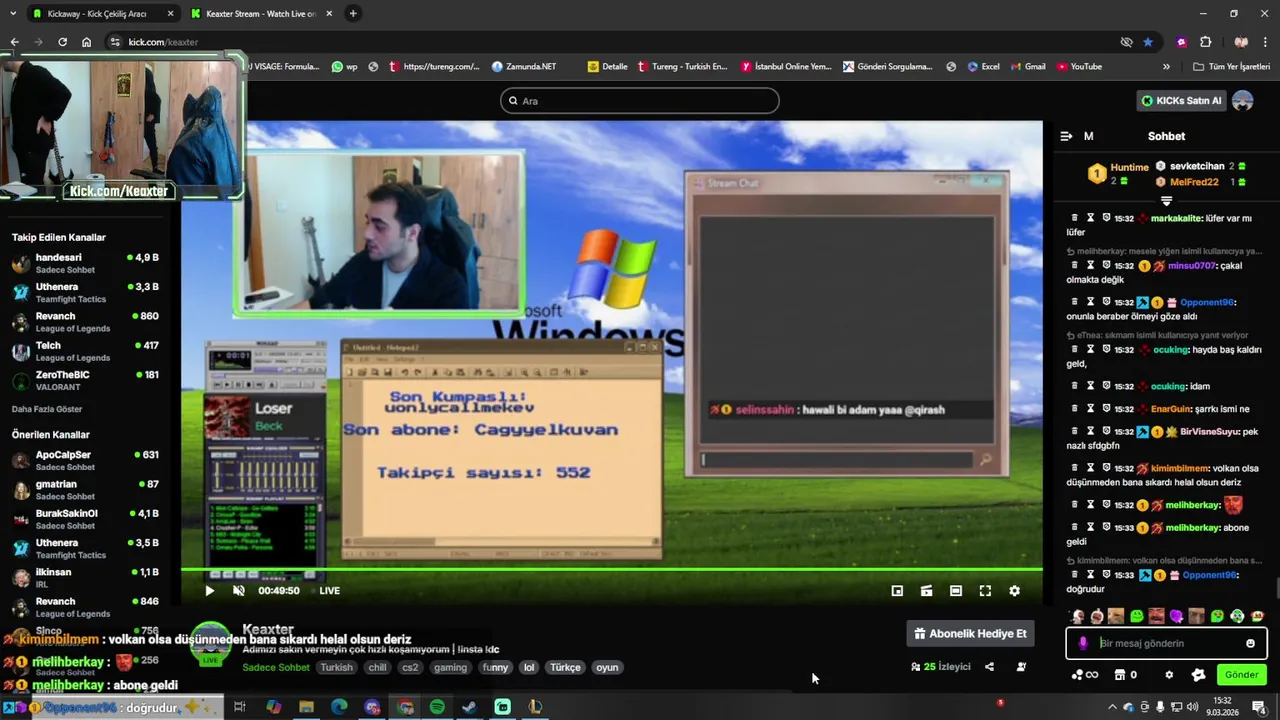Toggle theater mode in player
This screenshot has height=720, width=1280.
[956, 591]
